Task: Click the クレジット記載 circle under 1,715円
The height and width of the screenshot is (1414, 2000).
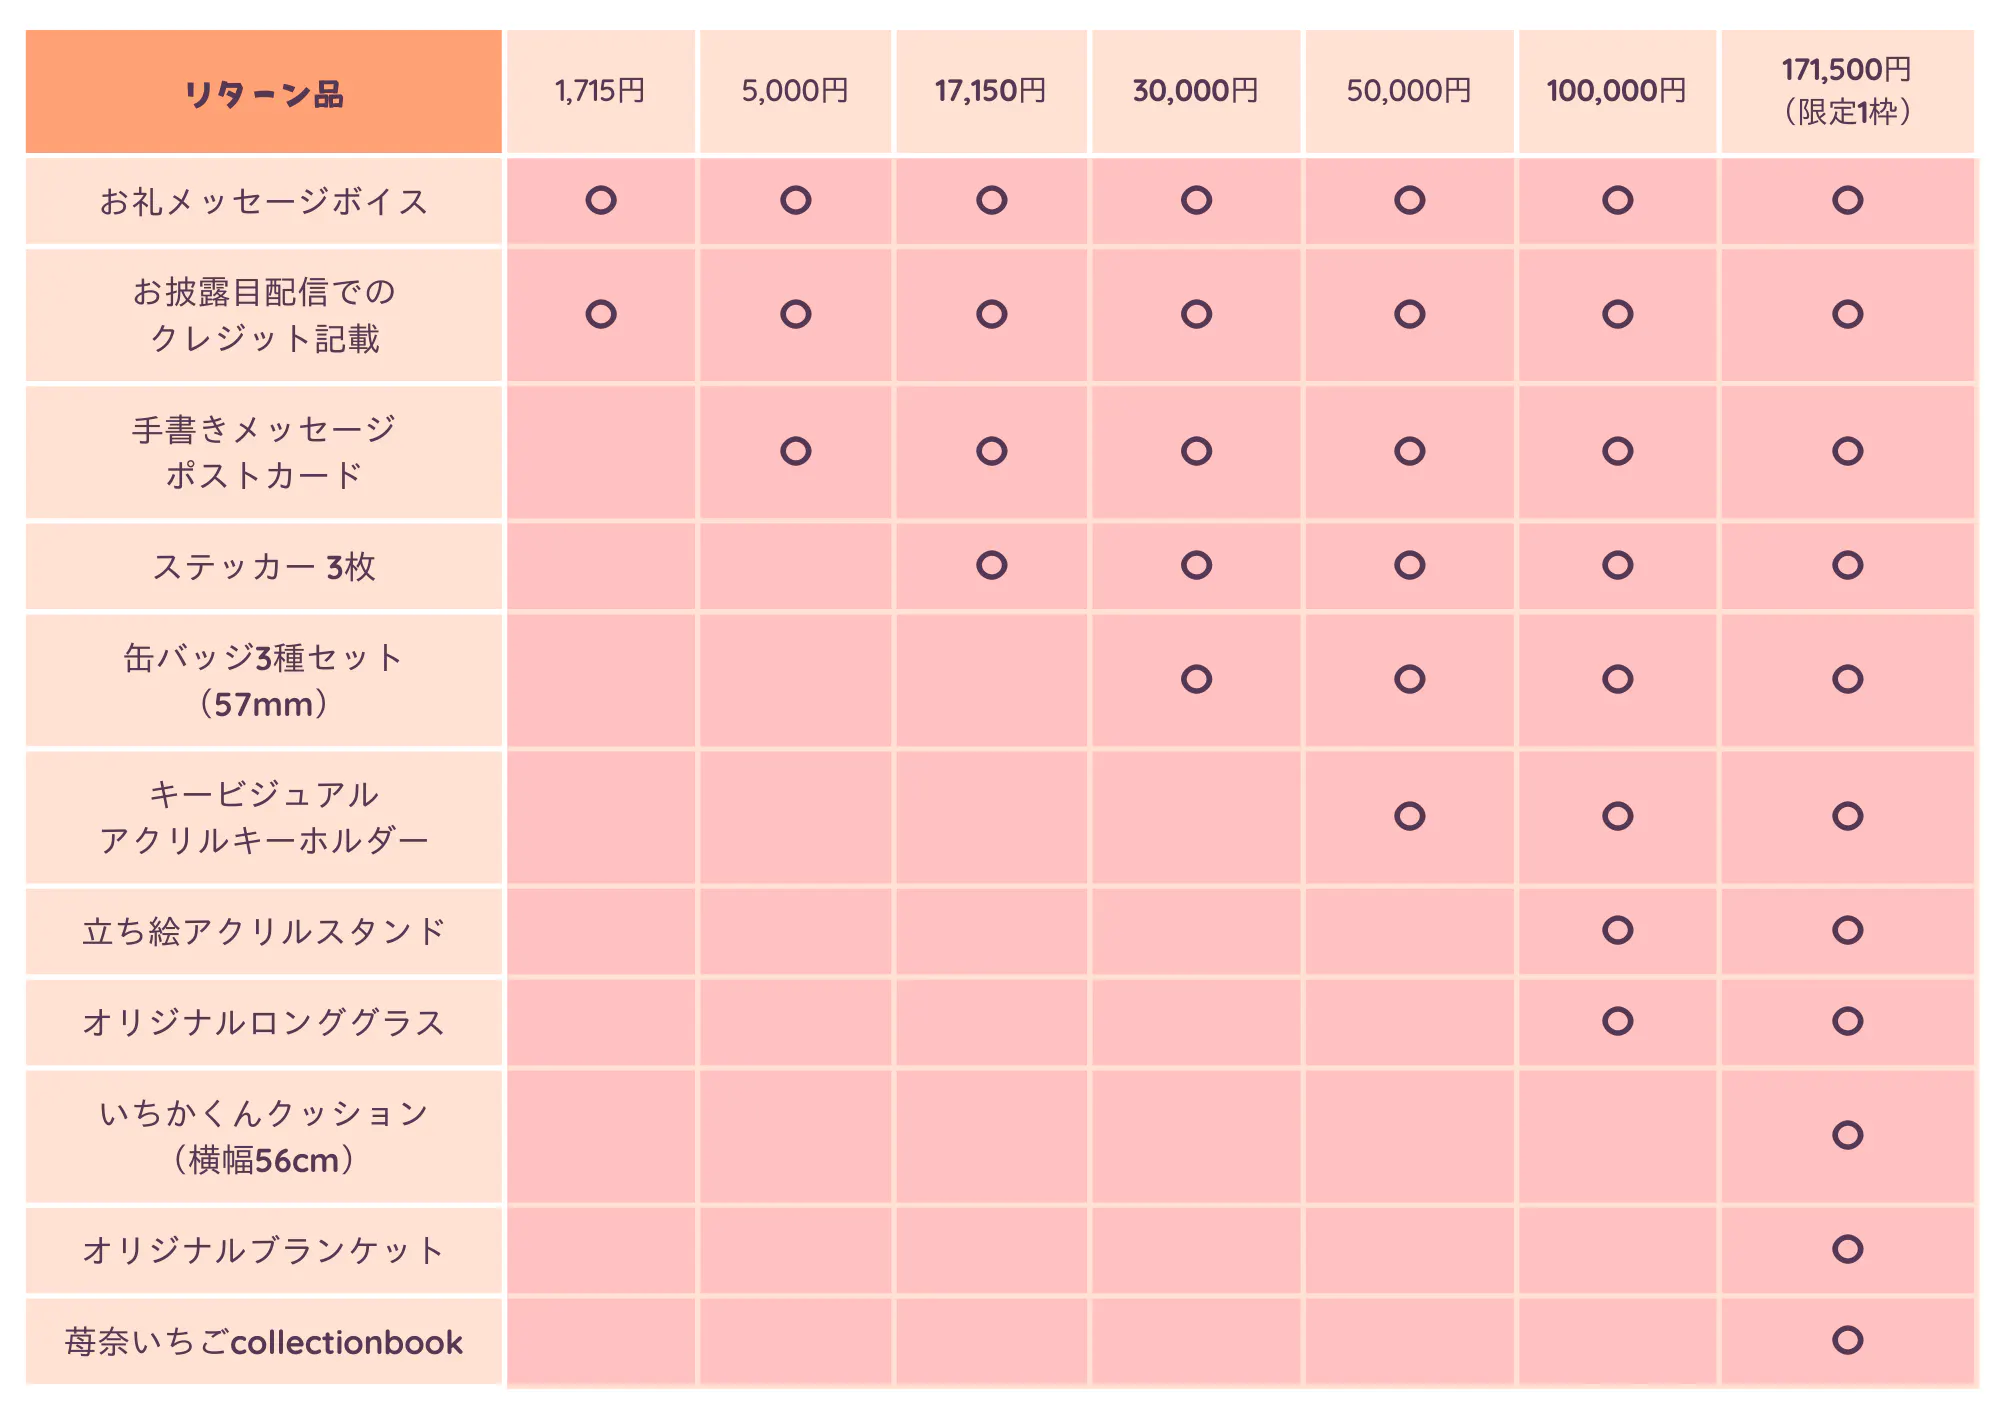Action: click(x=601, y=314)
